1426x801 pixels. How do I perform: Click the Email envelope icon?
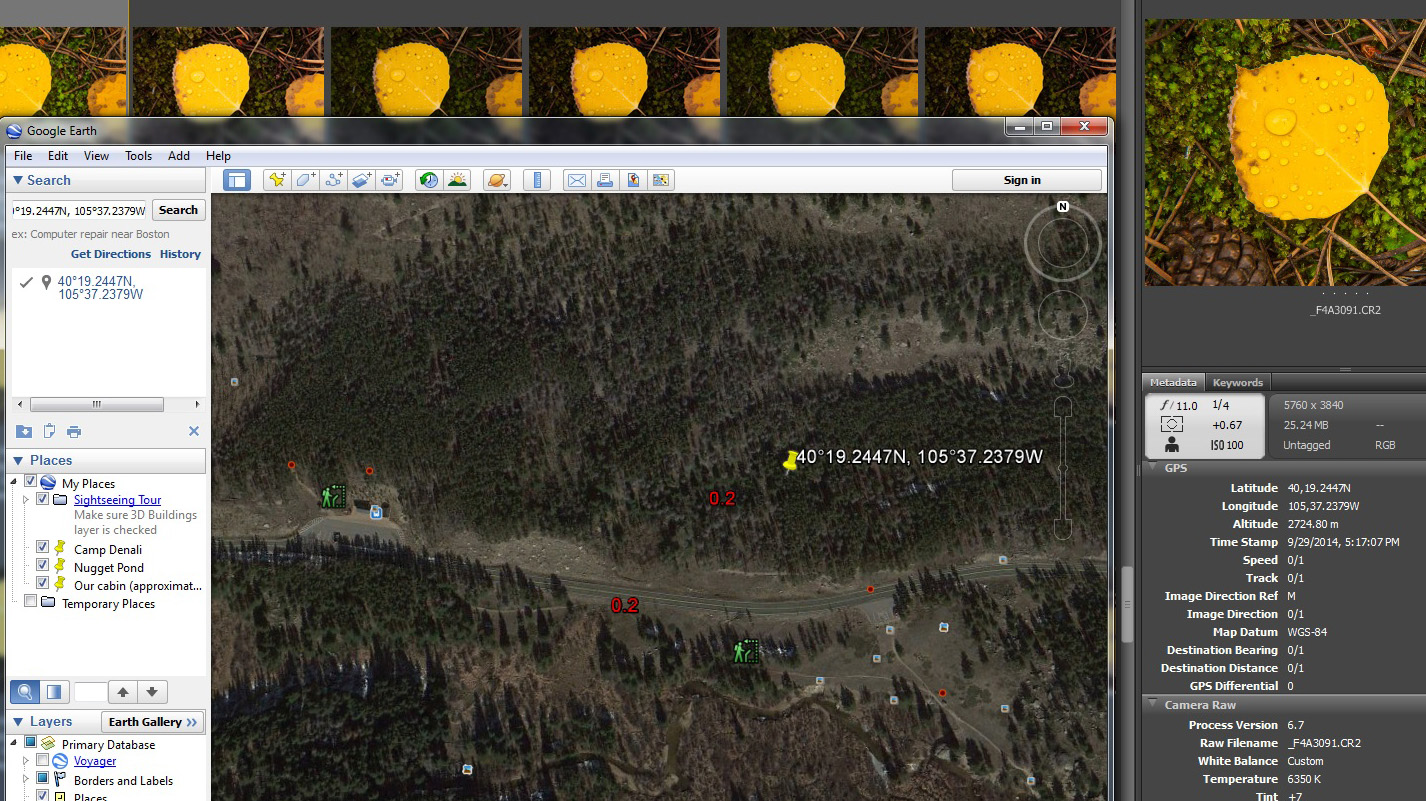tap(576, 180)
